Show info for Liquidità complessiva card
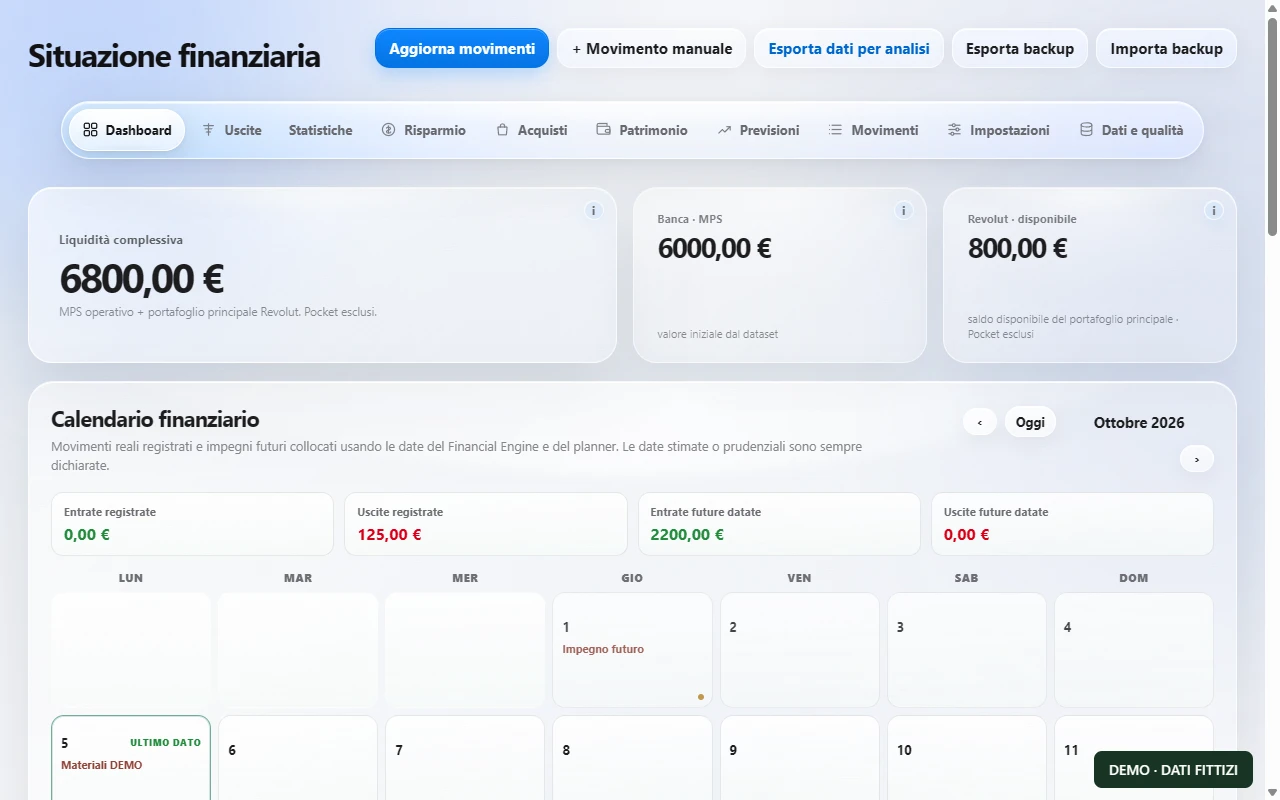Image resolution: width=1280 pixels, height=800 pixels. (594, 210)
